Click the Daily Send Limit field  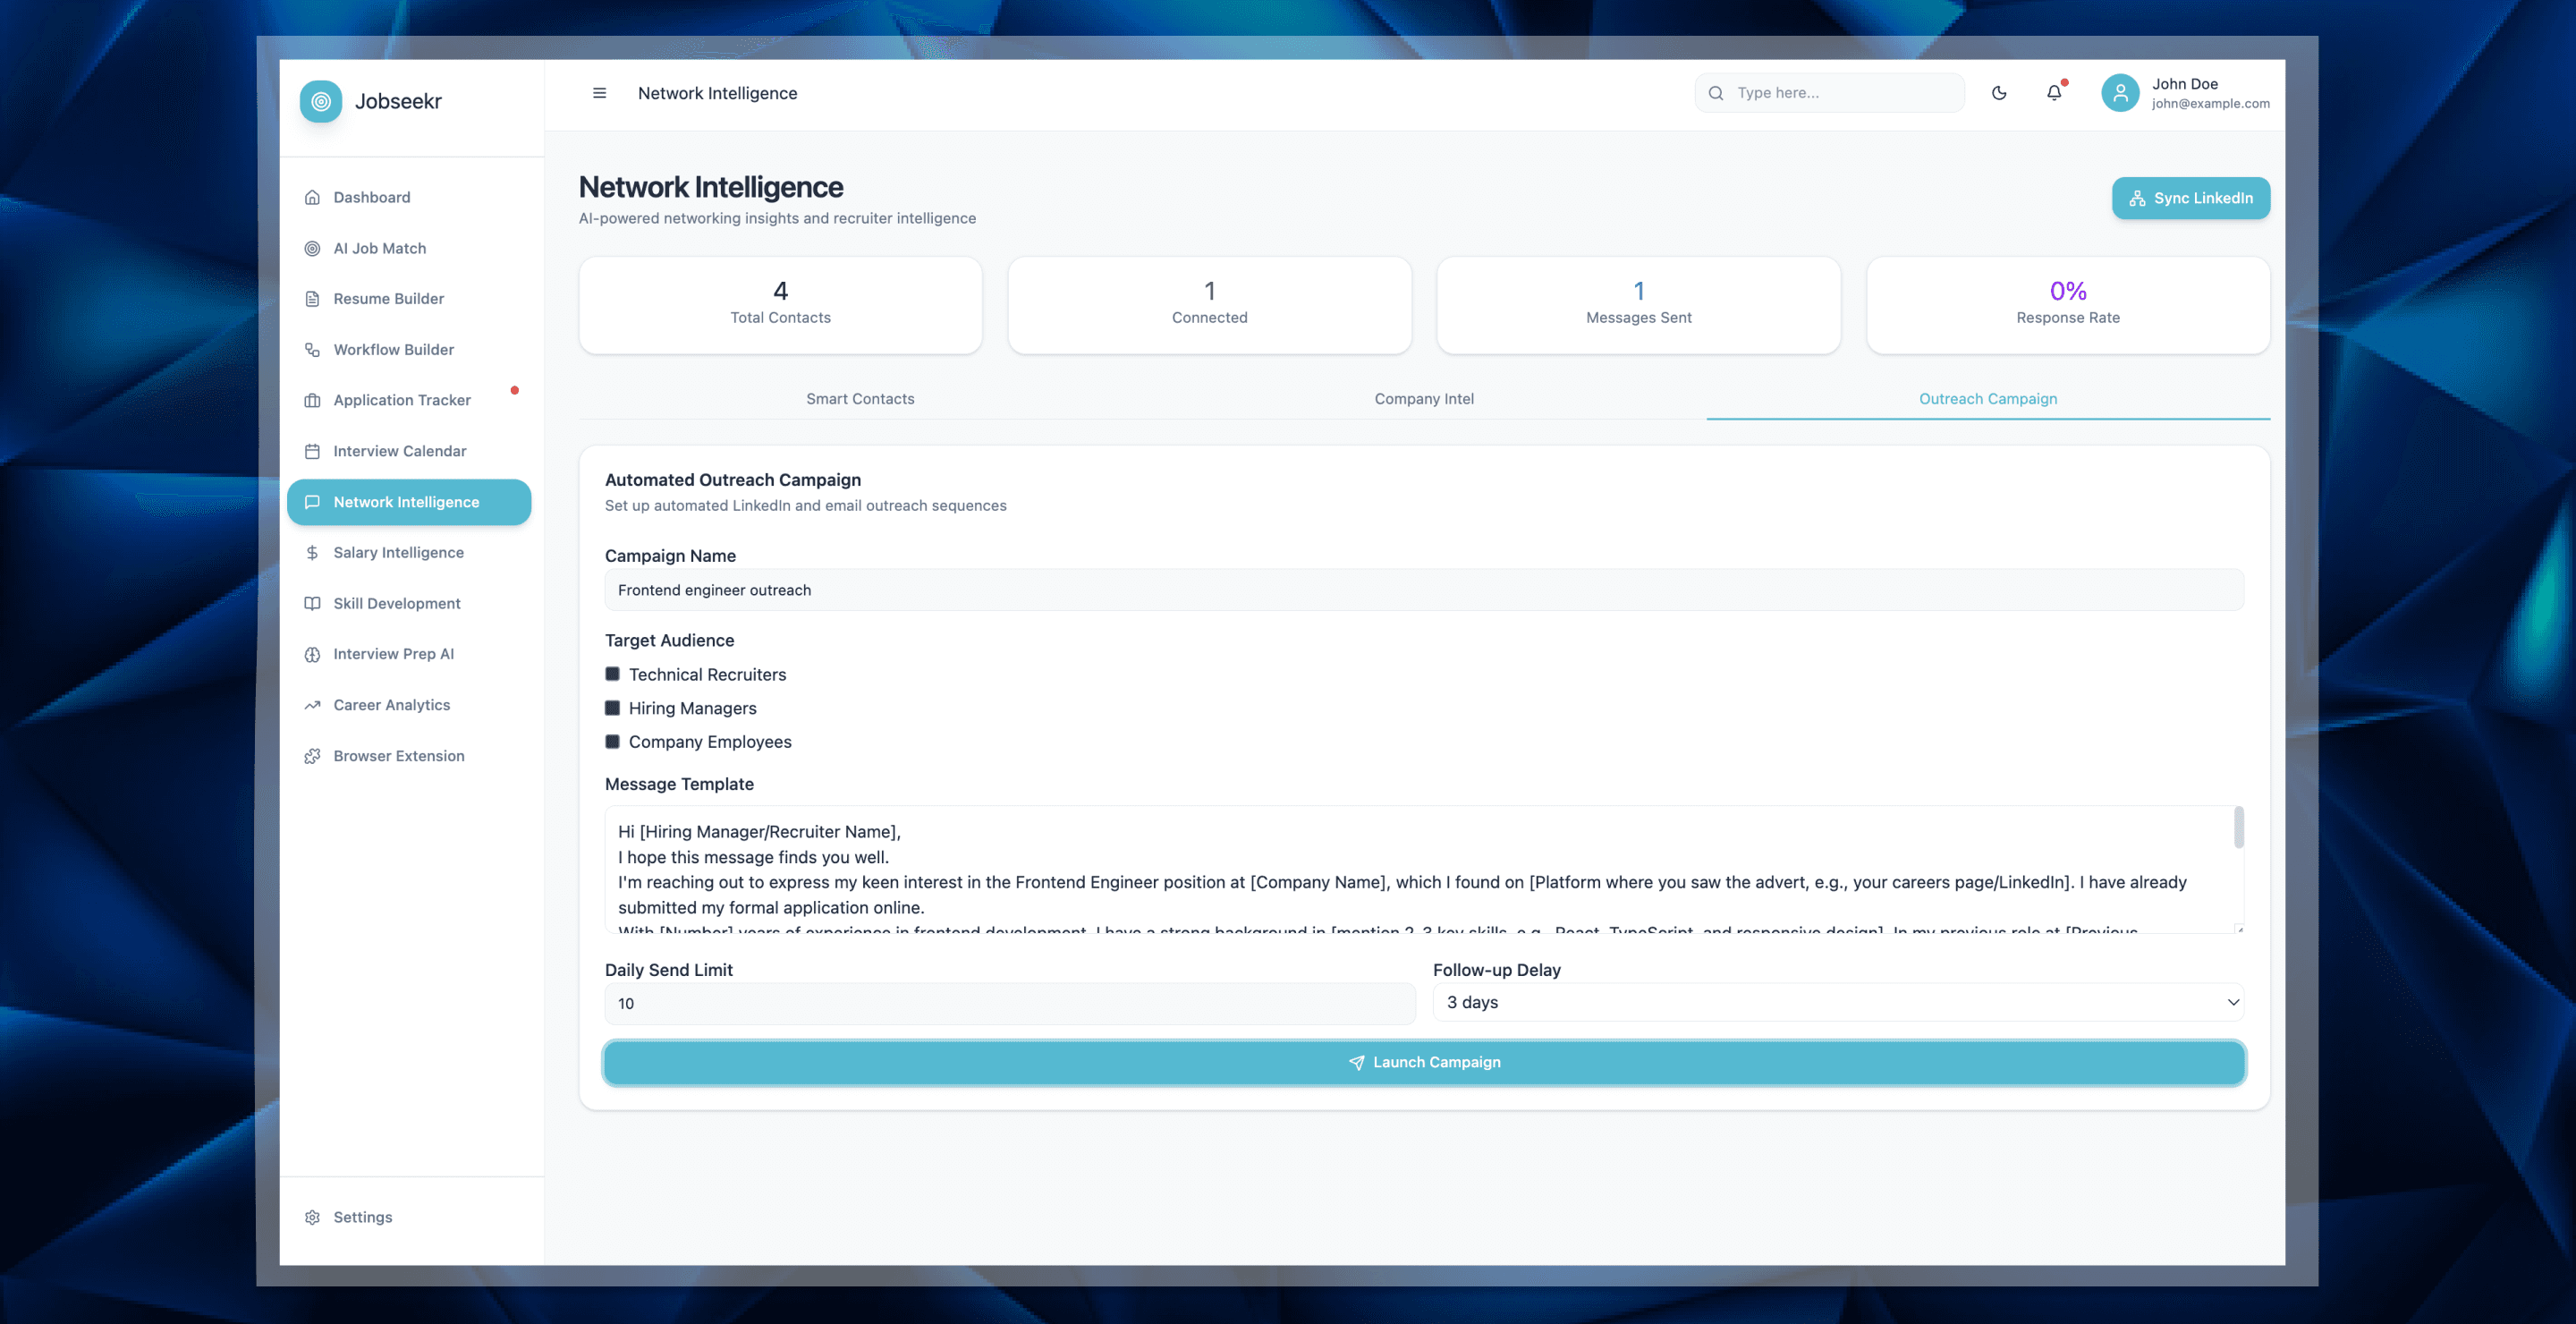[1009, 1003]
